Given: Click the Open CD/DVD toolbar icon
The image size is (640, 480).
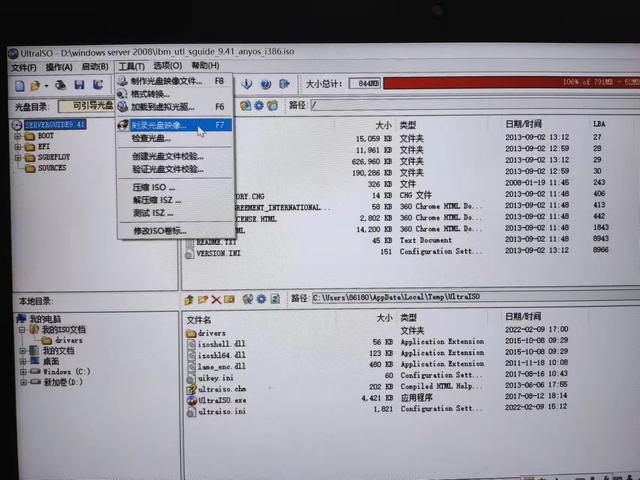Looking at the screenshot, I should (x=60, y=85).
